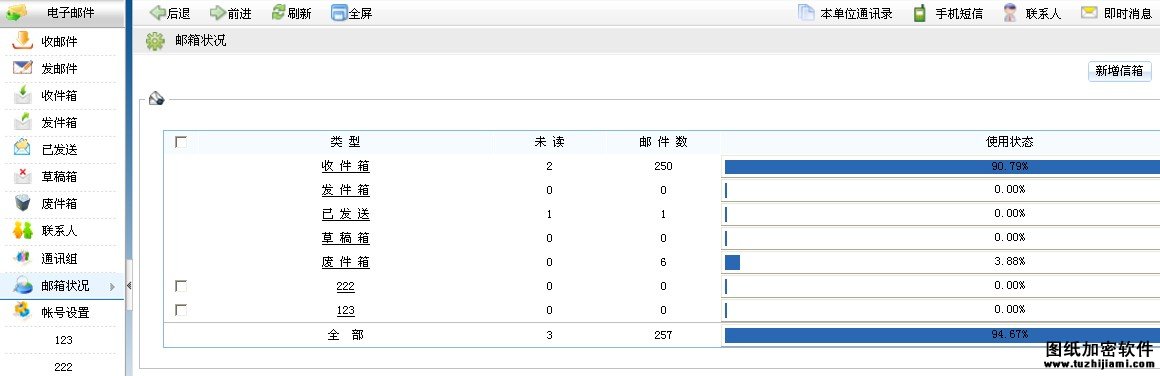Select 帐号设置 in the sidebar menu
Screen dimensions: 1160x376
pyautogui.click(x=65, y=312)
